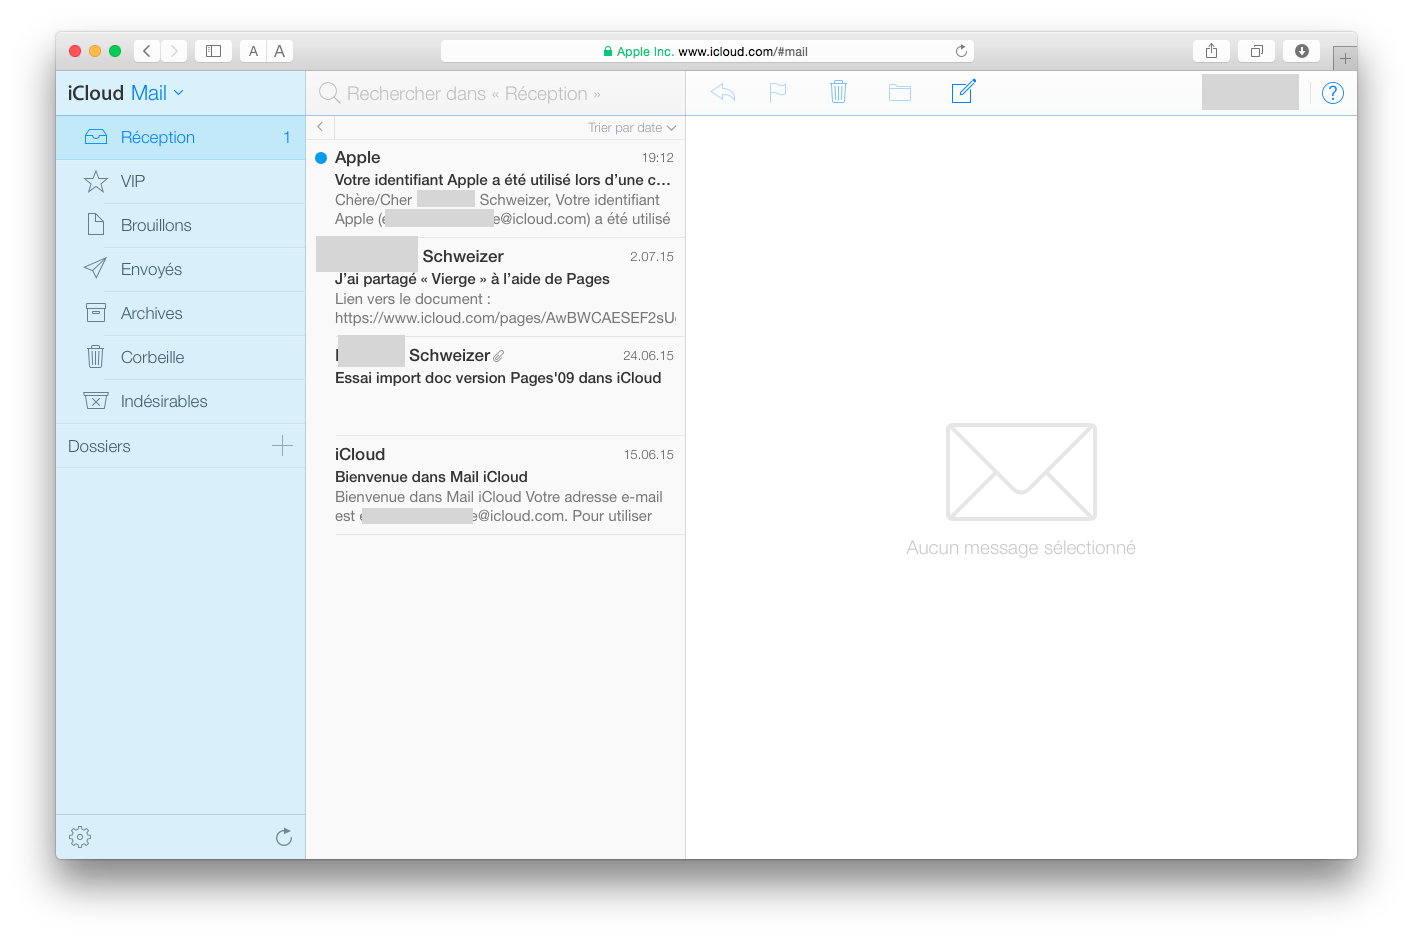1413x939 pixels.
Task: Collapse the mailbox list with chevron
Action: [x=320, y=127]
